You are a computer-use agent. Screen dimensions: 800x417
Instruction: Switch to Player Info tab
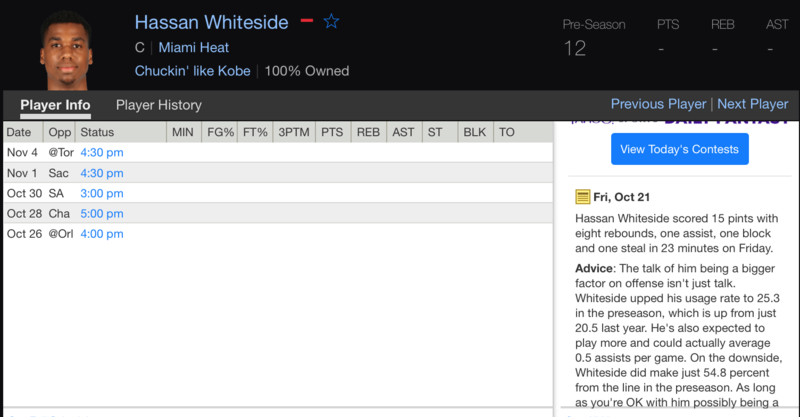(55, 105)
